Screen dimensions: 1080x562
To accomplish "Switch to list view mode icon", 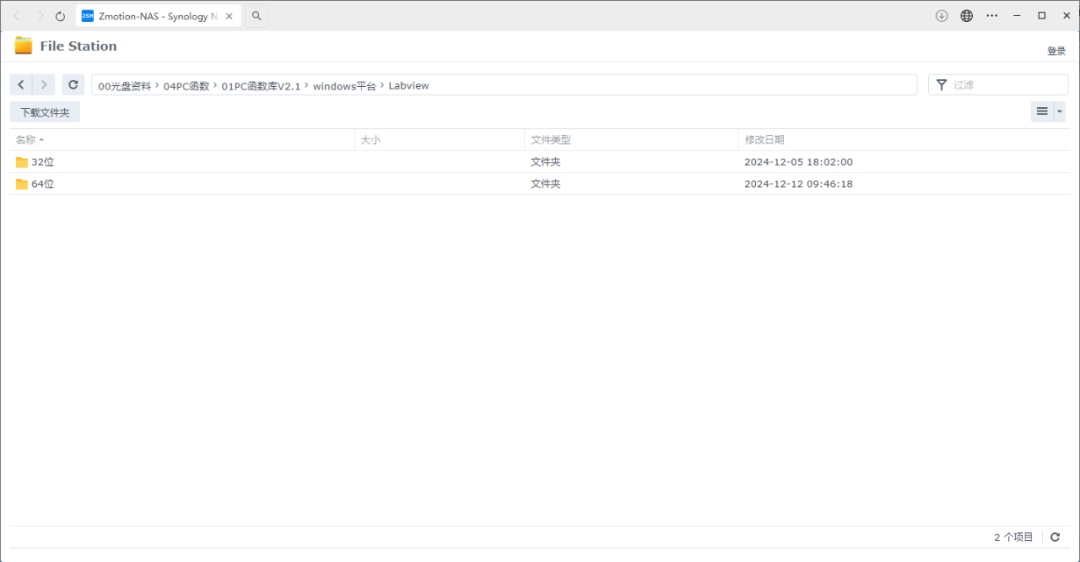I will pyautogui.click(x=1042, y=112).
